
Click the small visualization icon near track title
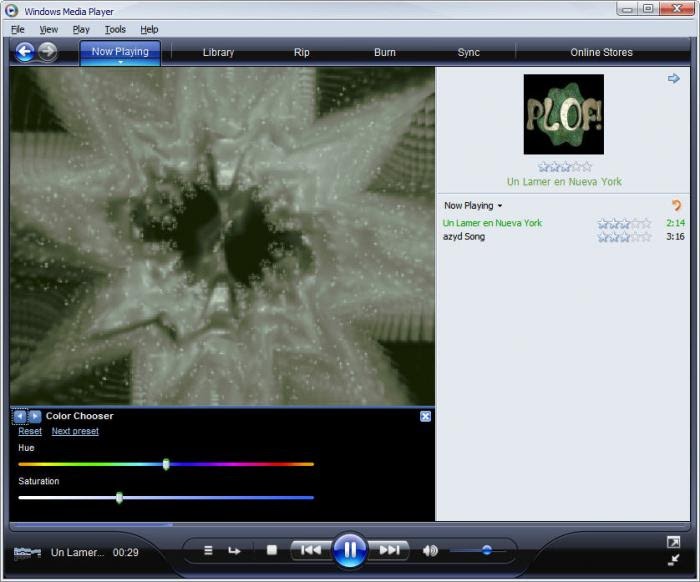[x=27, y=553]
